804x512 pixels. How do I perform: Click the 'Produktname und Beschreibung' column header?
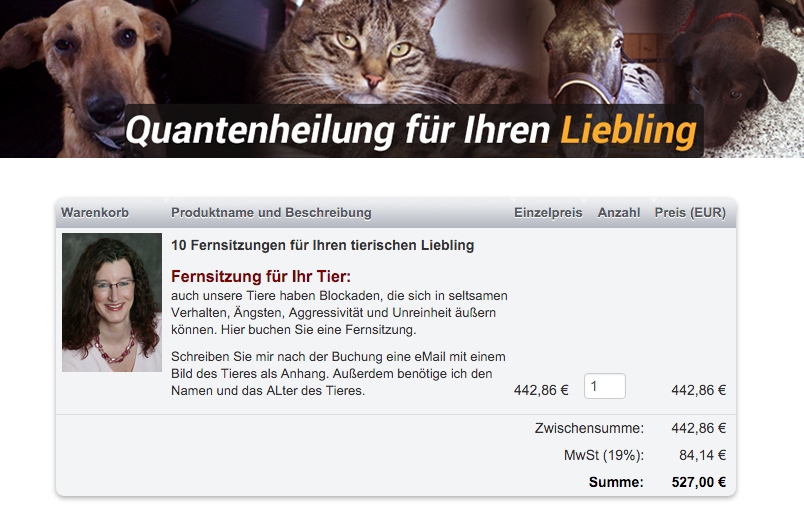tap(271, 213)
